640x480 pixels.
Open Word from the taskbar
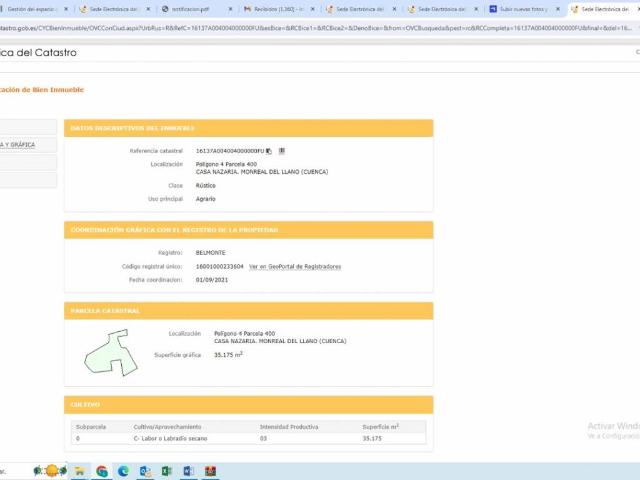tap(188, 471)
